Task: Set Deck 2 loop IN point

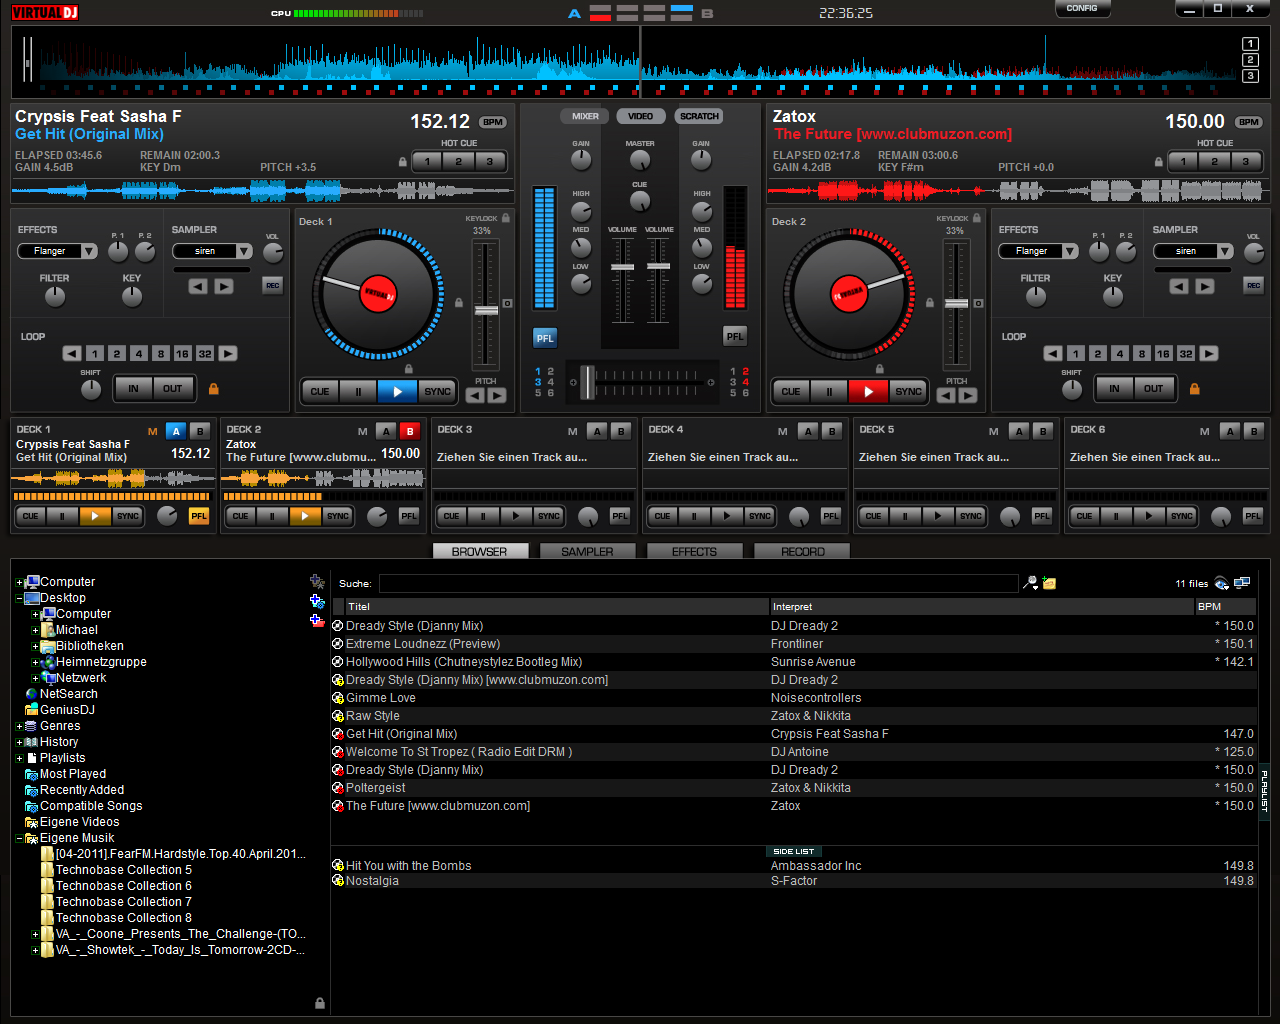Action: click(1114, 389)
